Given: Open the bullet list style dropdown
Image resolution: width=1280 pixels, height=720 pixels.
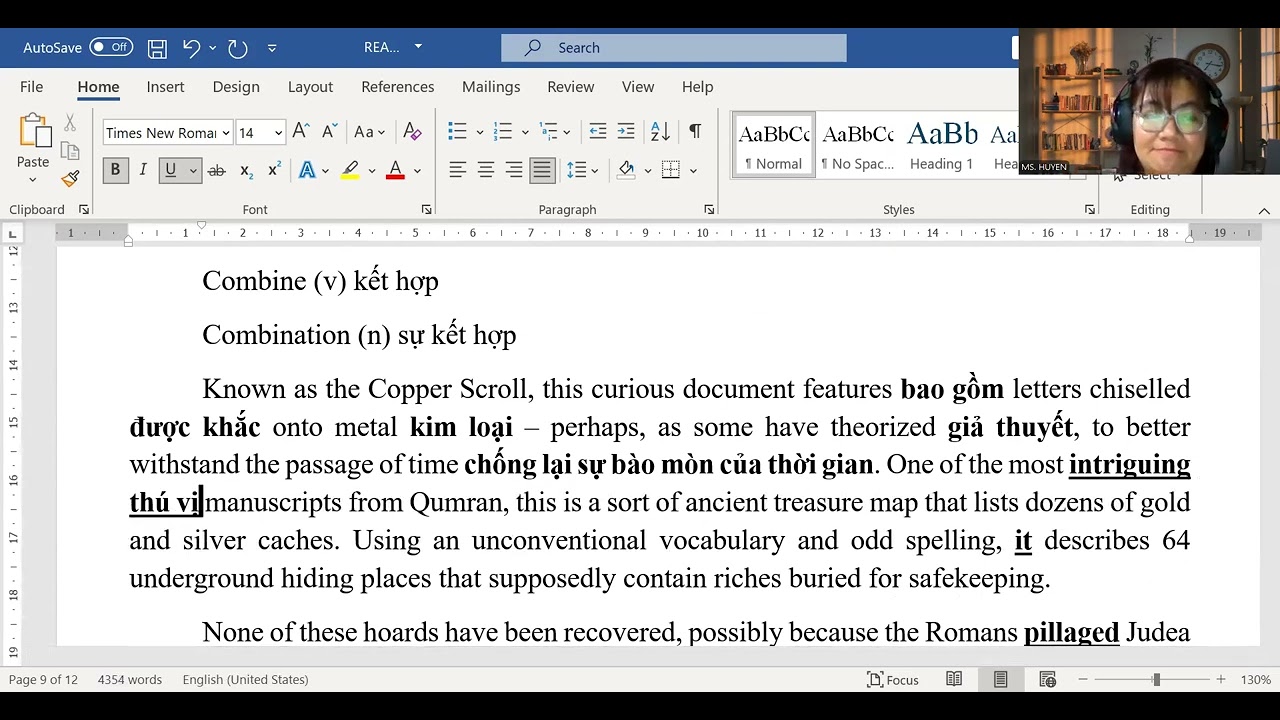Looking at the screenshot, I should (480, 132).
